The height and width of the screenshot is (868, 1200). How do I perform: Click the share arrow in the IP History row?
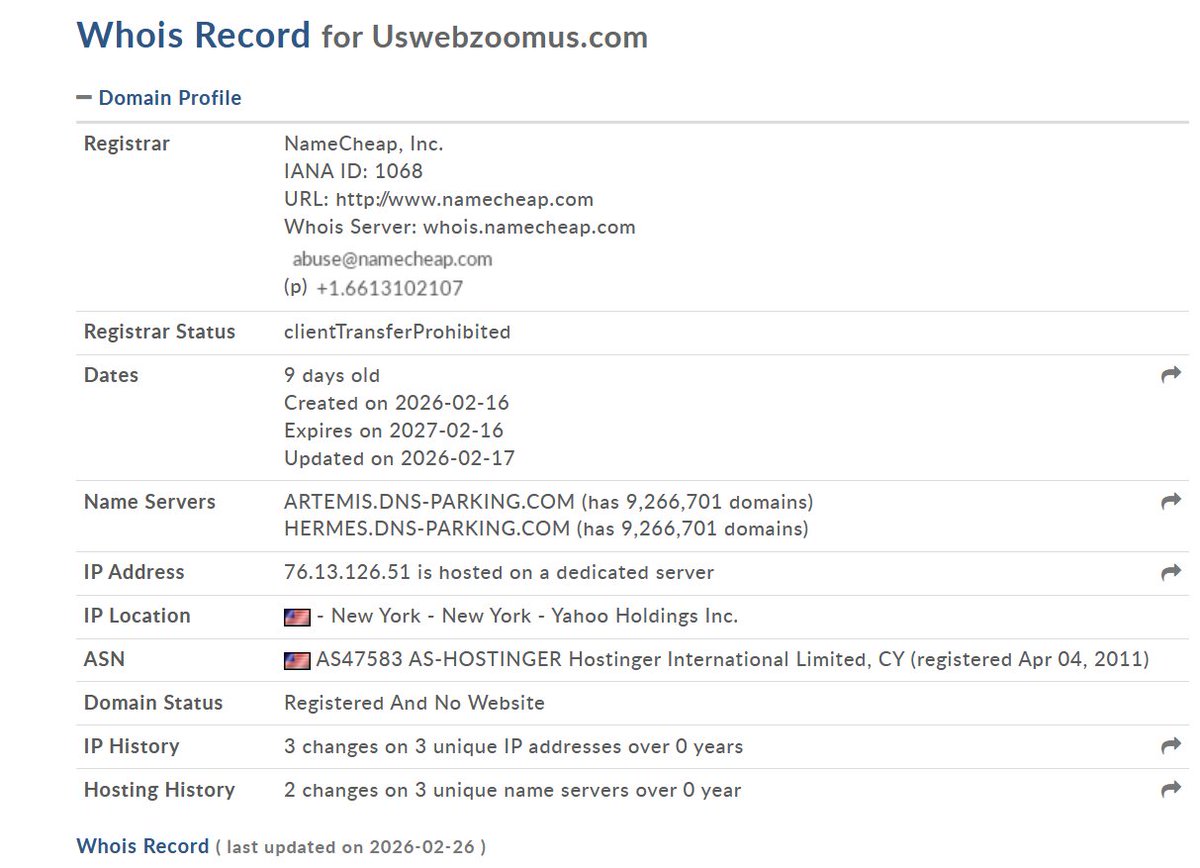pos(1171,746)
